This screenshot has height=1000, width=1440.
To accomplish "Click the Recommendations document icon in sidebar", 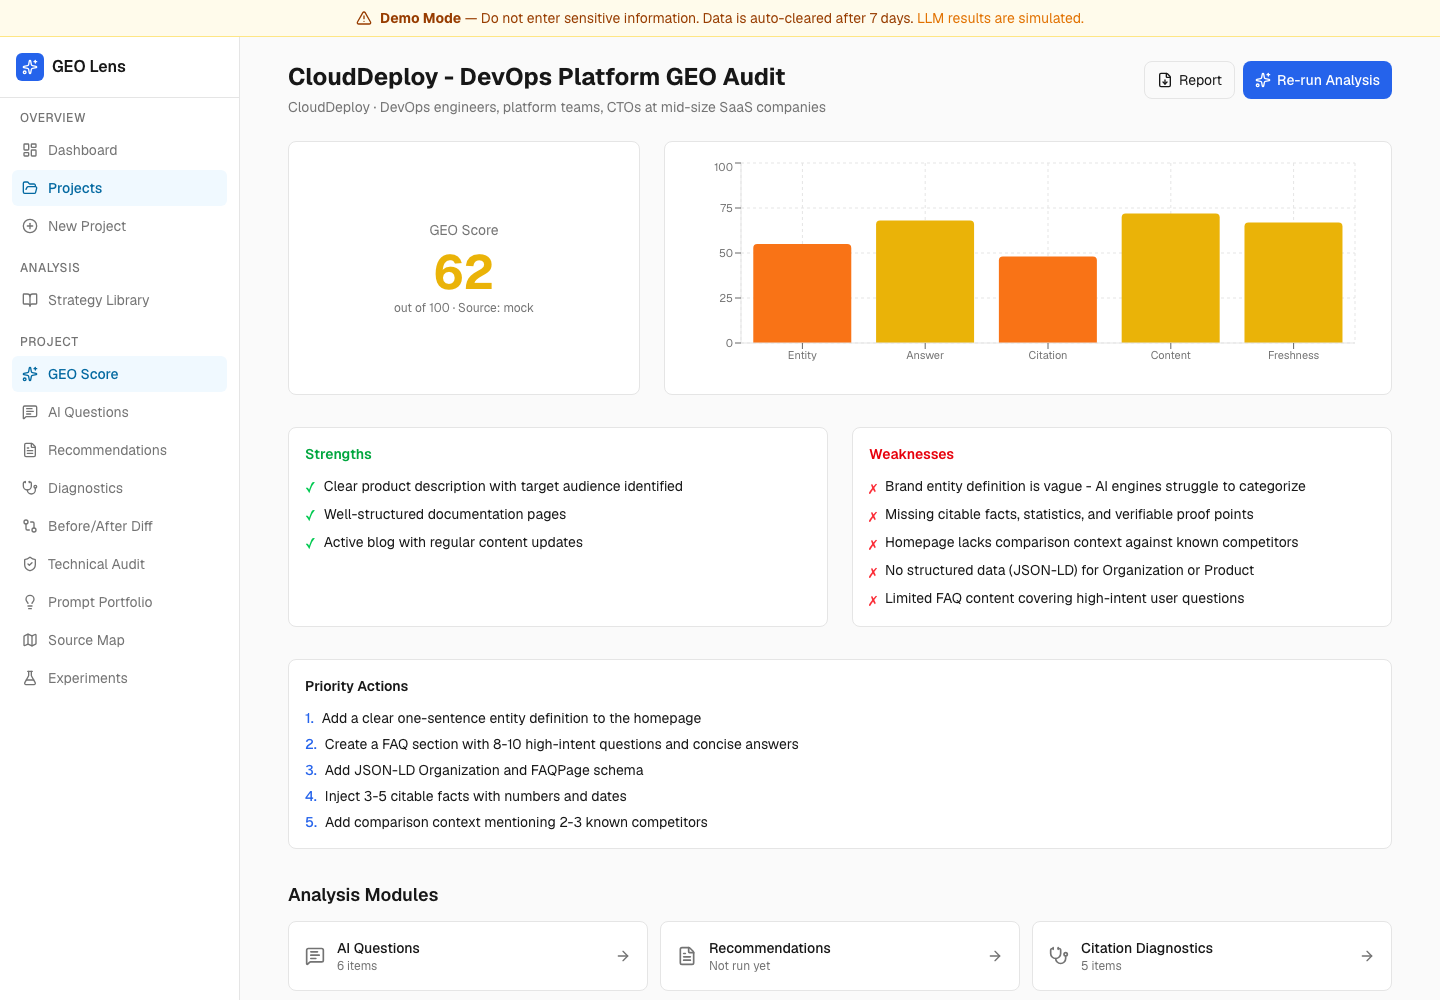I will click(x=30, y=450).
